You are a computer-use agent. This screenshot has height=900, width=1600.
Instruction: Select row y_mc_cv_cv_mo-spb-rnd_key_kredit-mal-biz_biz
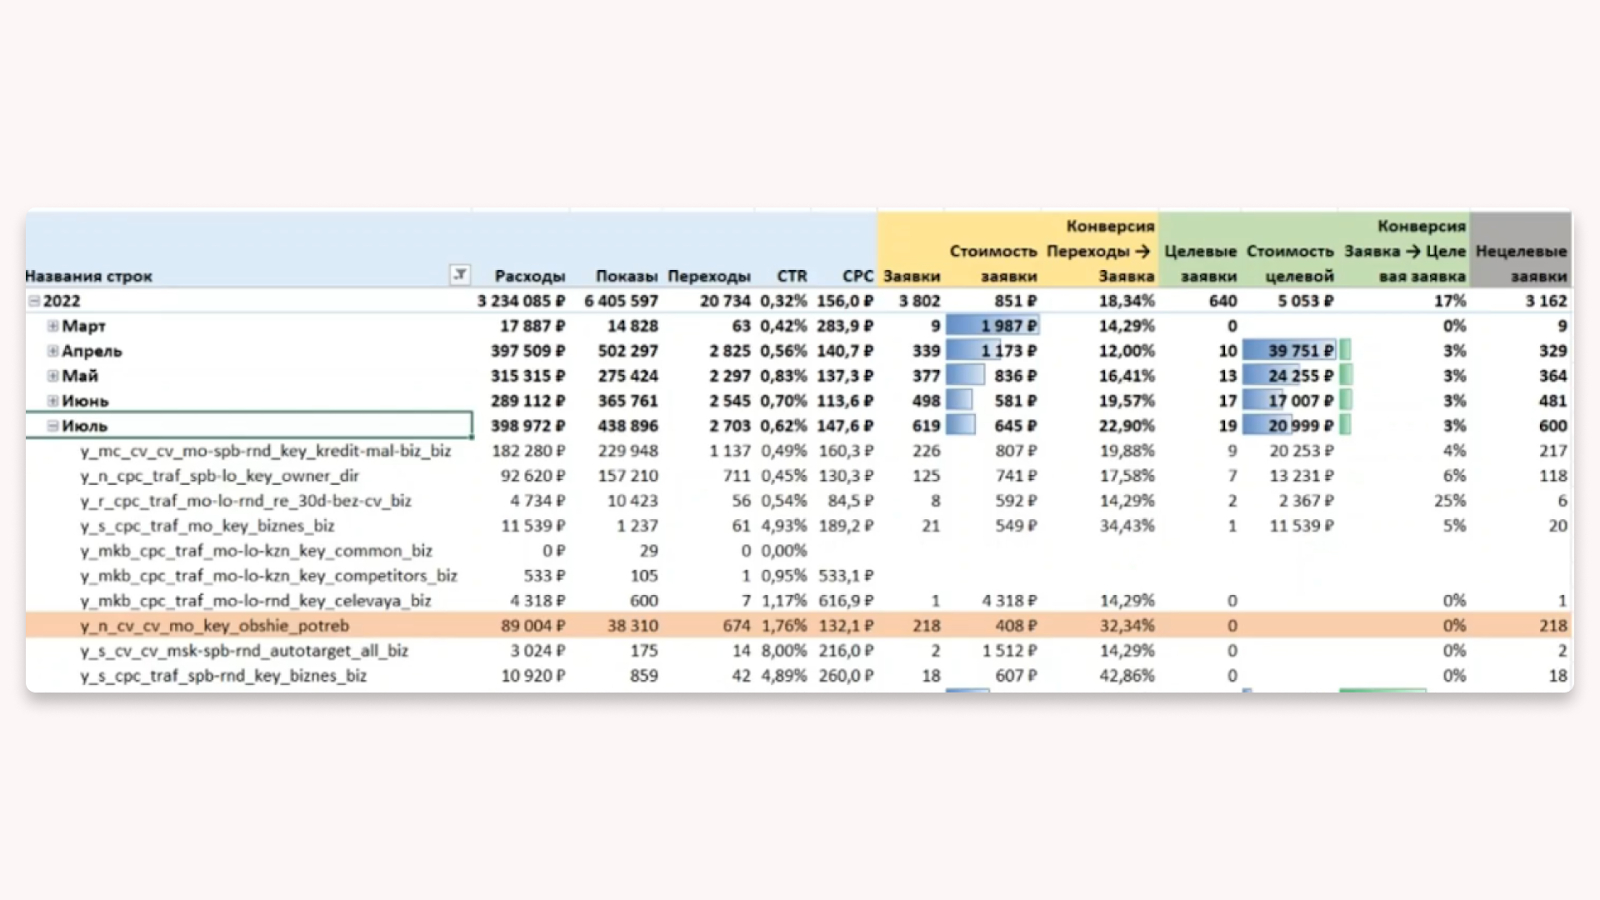point(799,451)
